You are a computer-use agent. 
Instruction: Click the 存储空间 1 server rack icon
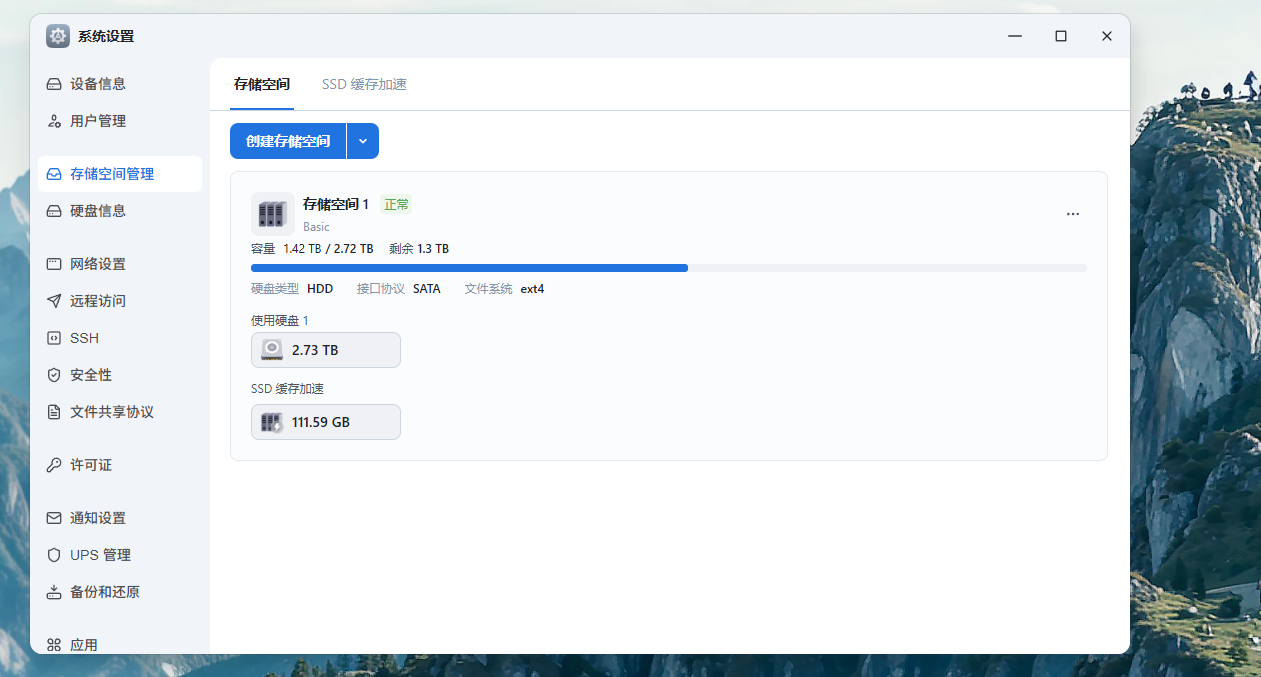click(272, 214)
